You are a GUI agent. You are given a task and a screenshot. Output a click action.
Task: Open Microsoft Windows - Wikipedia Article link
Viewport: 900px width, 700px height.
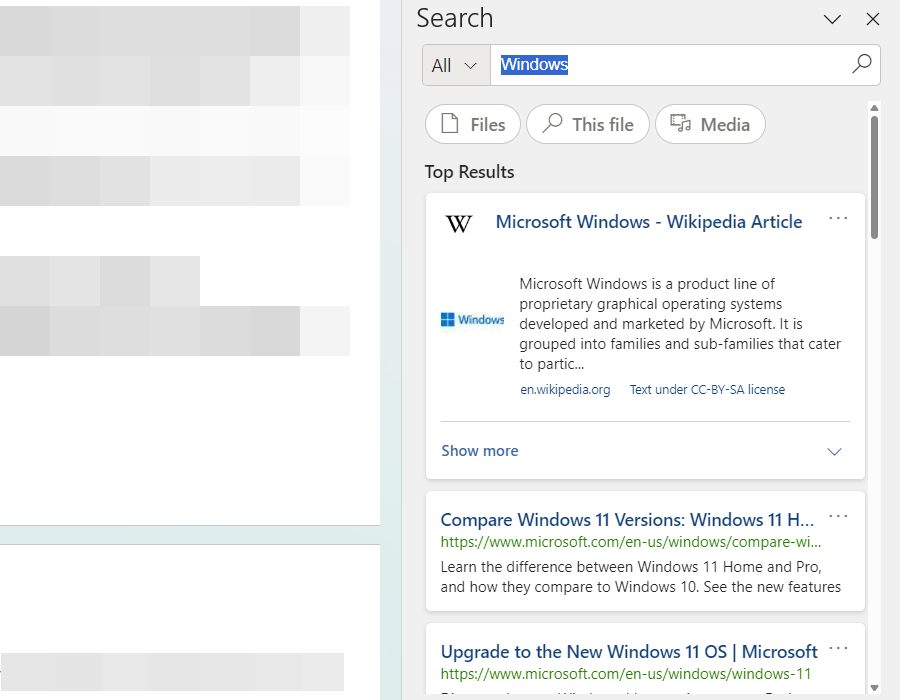click(649, 221)
